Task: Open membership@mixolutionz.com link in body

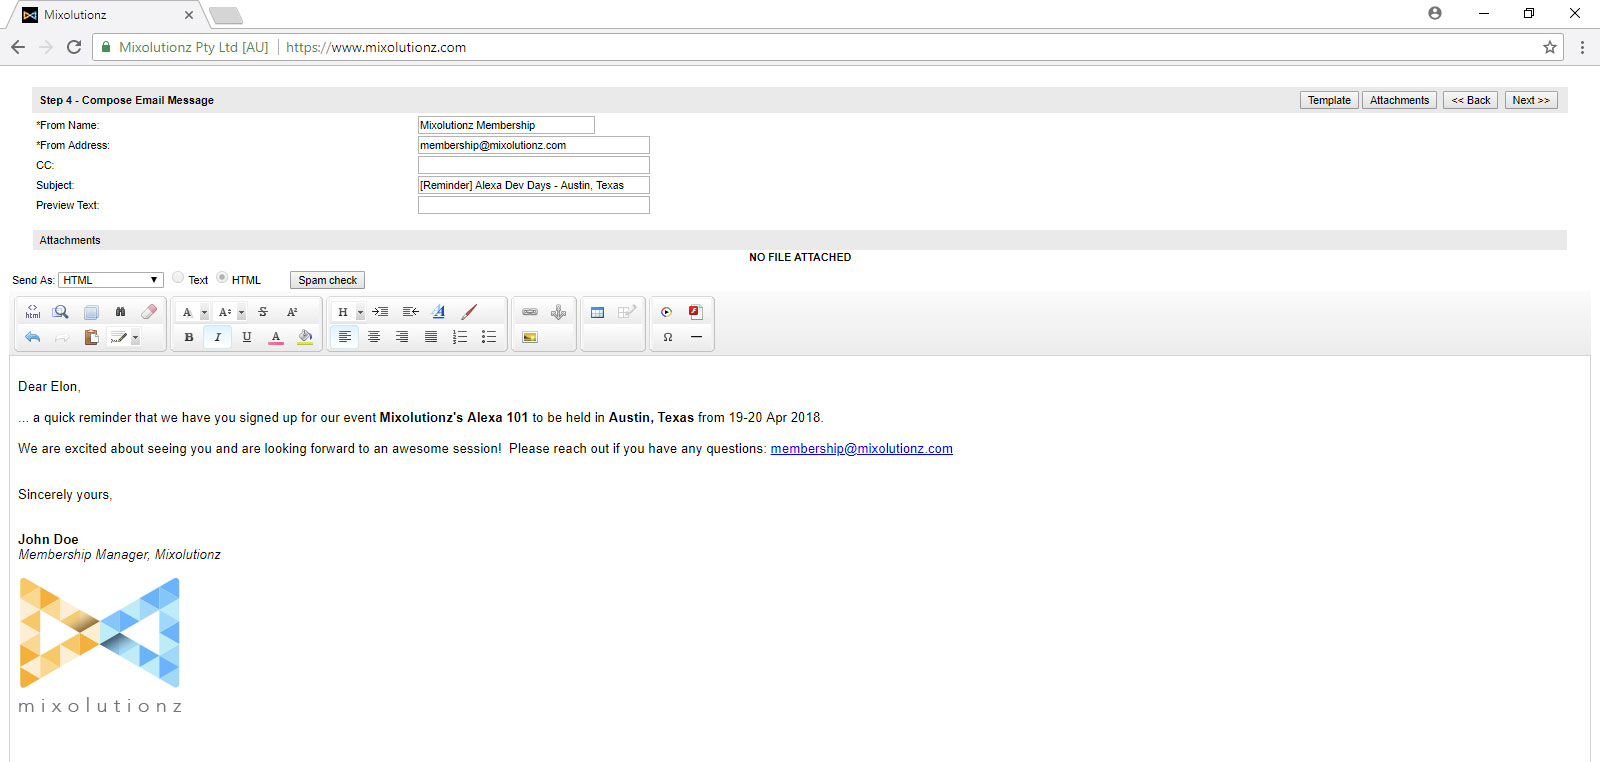Action: (861, 448)
